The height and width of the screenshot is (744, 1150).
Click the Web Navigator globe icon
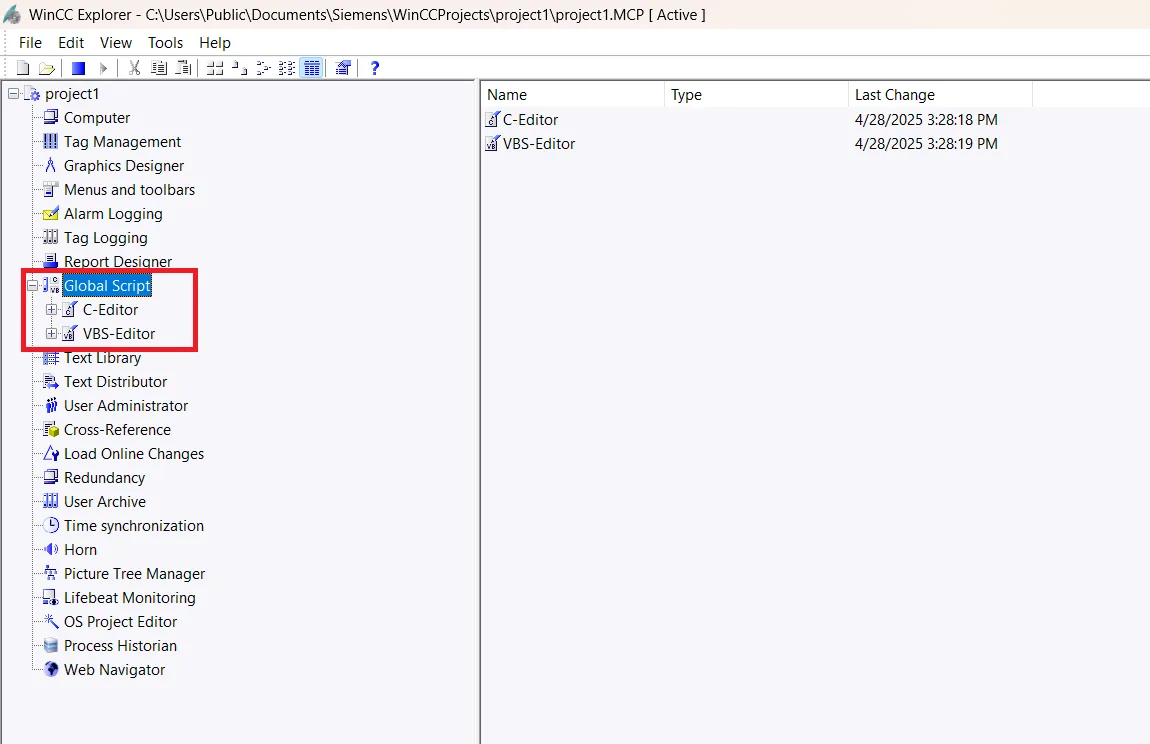pos(51,669)
